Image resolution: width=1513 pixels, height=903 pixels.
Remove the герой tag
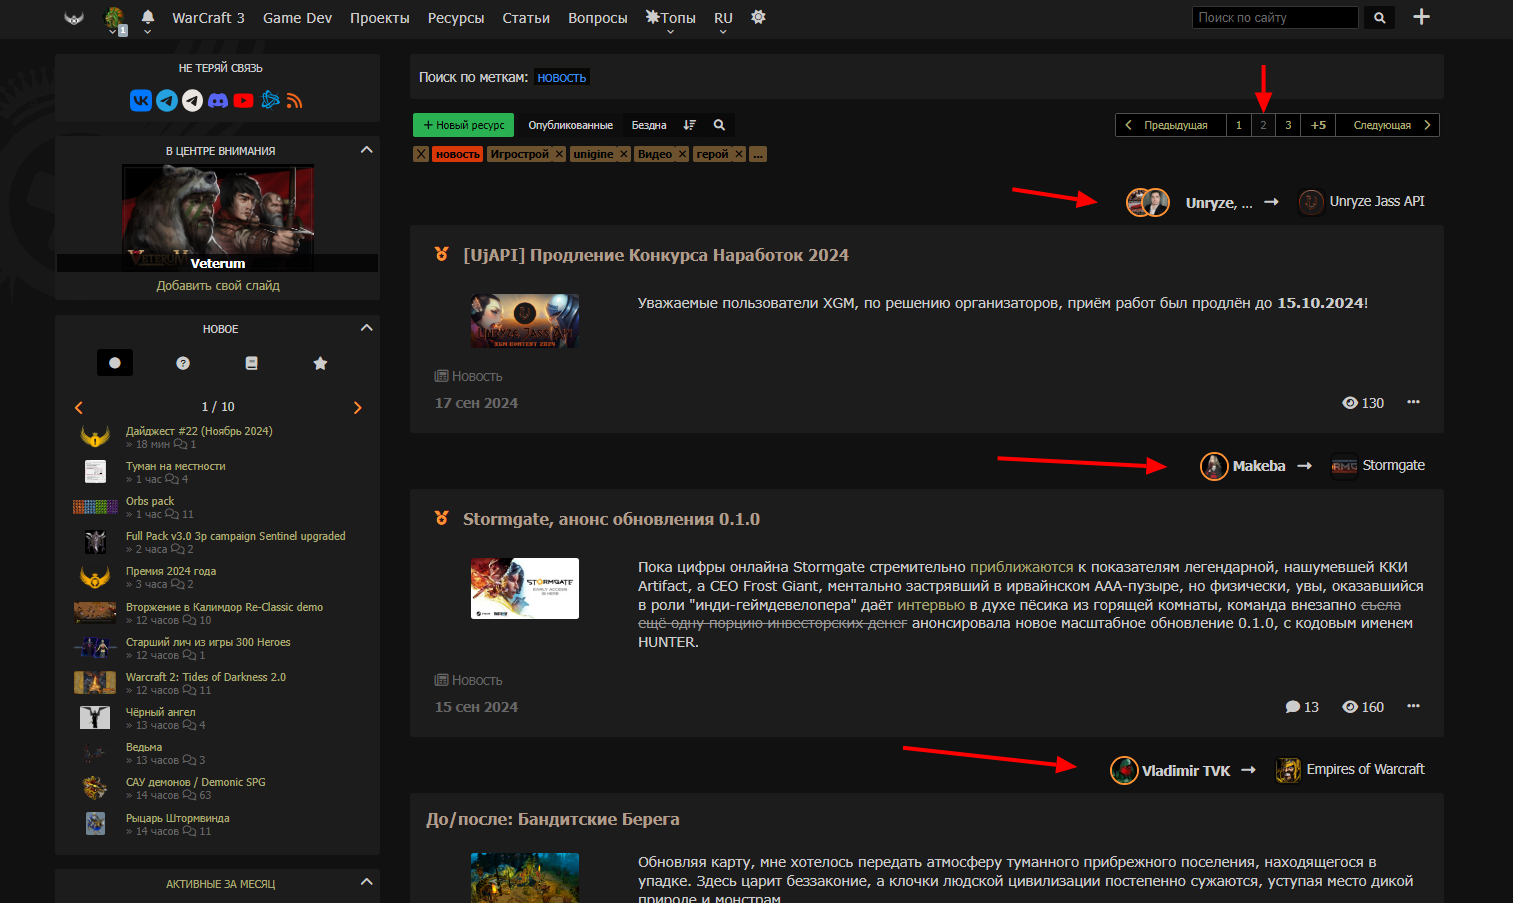coord(739,154)
